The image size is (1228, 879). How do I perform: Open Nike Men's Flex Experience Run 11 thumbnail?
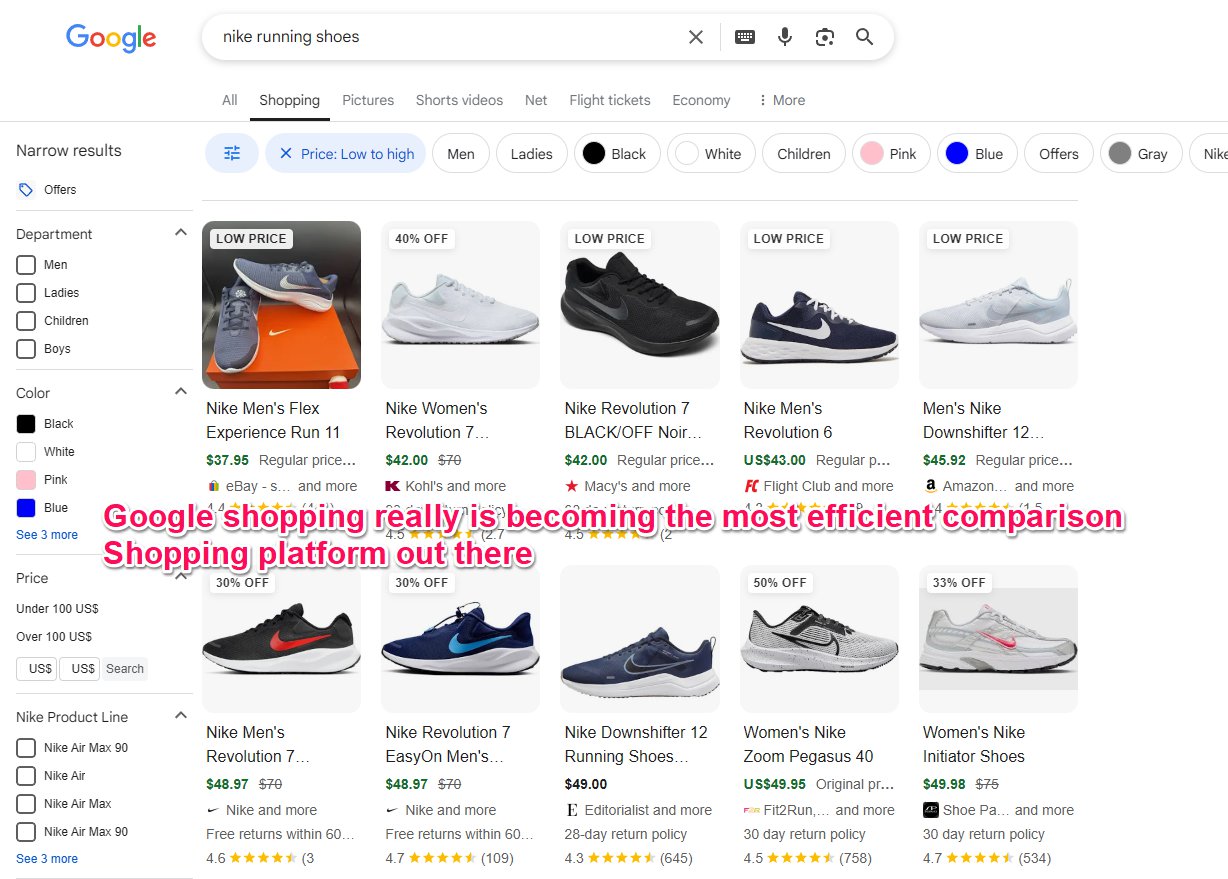tap(281, 305)
